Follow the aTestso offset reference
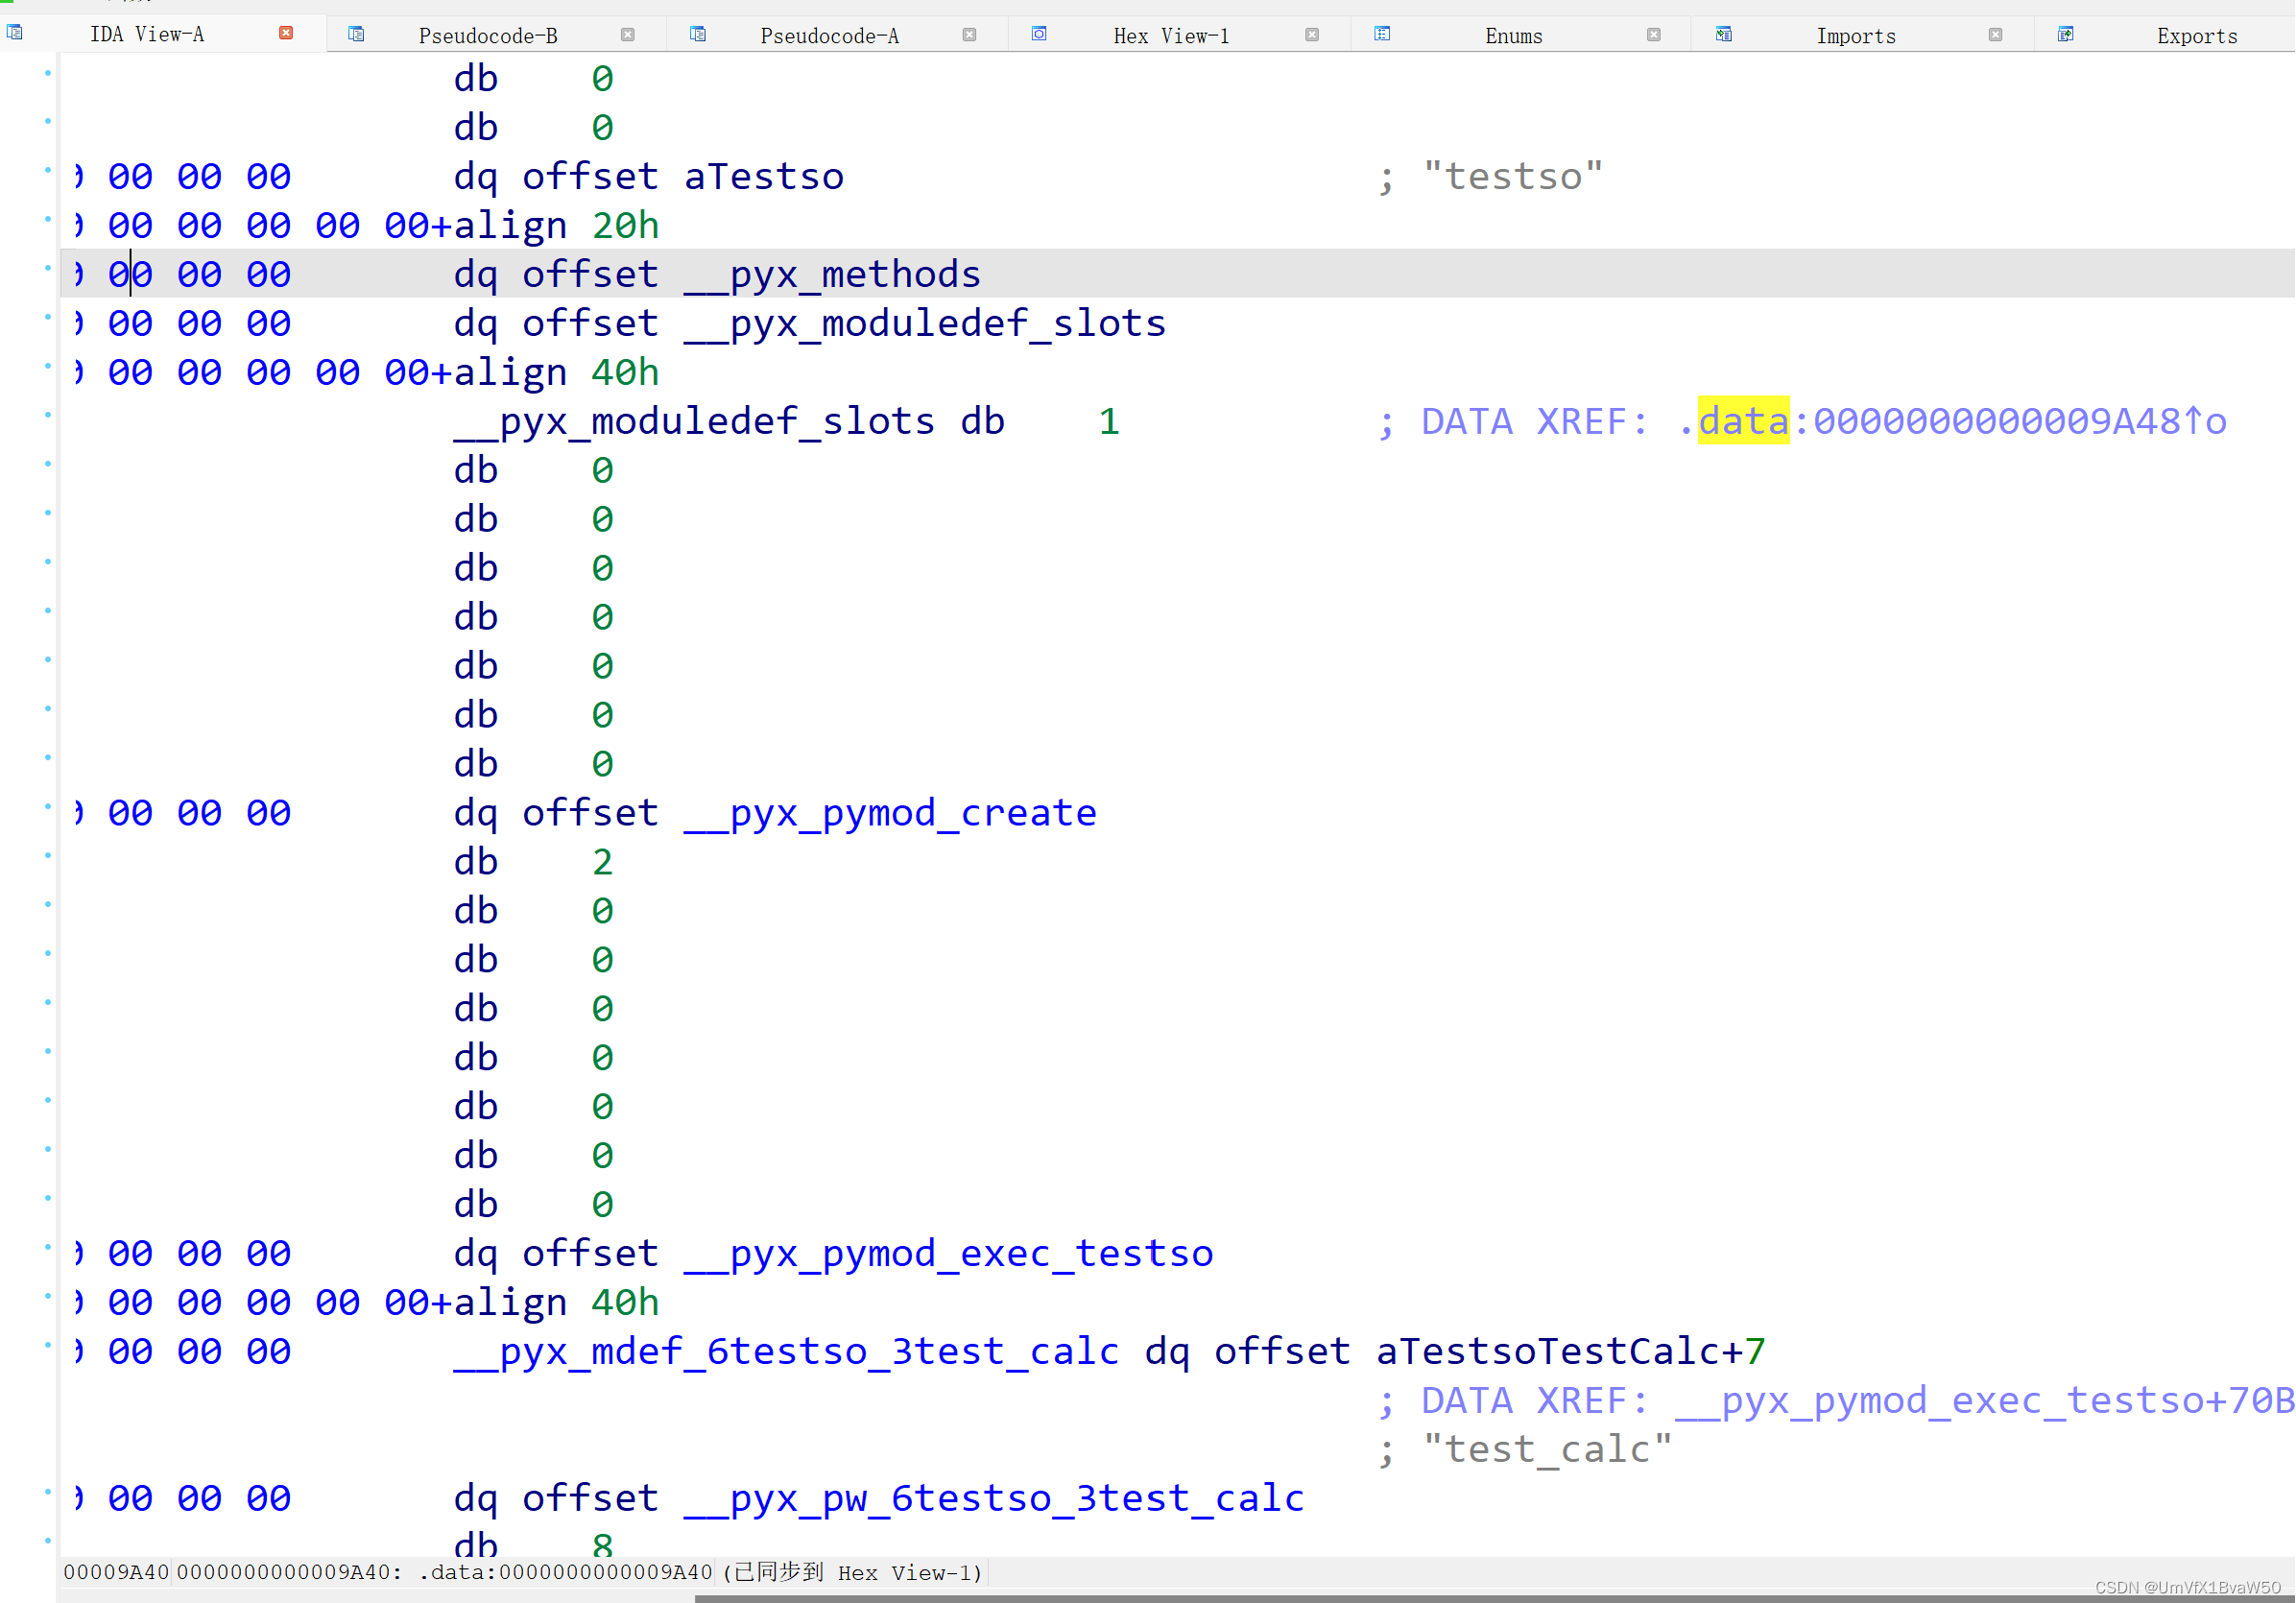This screenshot has height=1603, width=2296. point(764,176)
